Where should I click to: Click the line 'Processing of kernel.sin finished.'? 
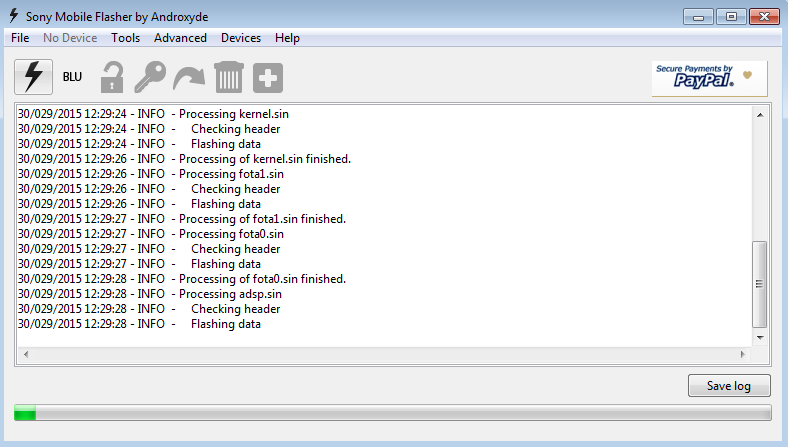click(184, 159)
